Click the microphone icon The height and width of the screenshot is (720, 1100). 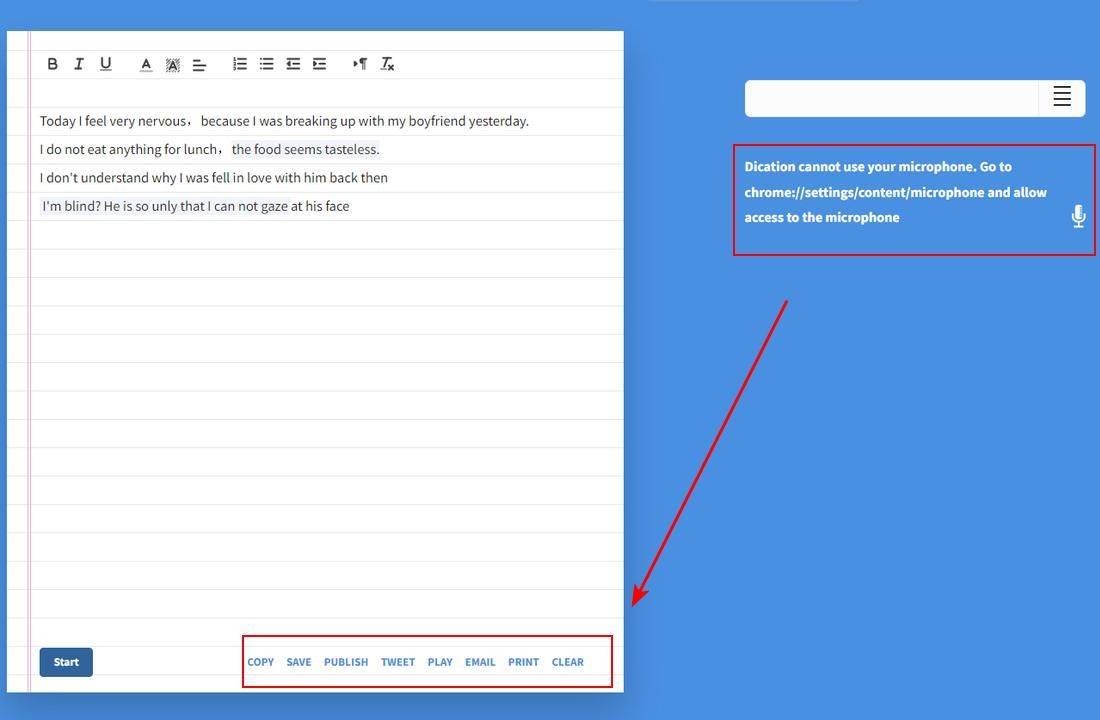click(x=1078, y=216)
